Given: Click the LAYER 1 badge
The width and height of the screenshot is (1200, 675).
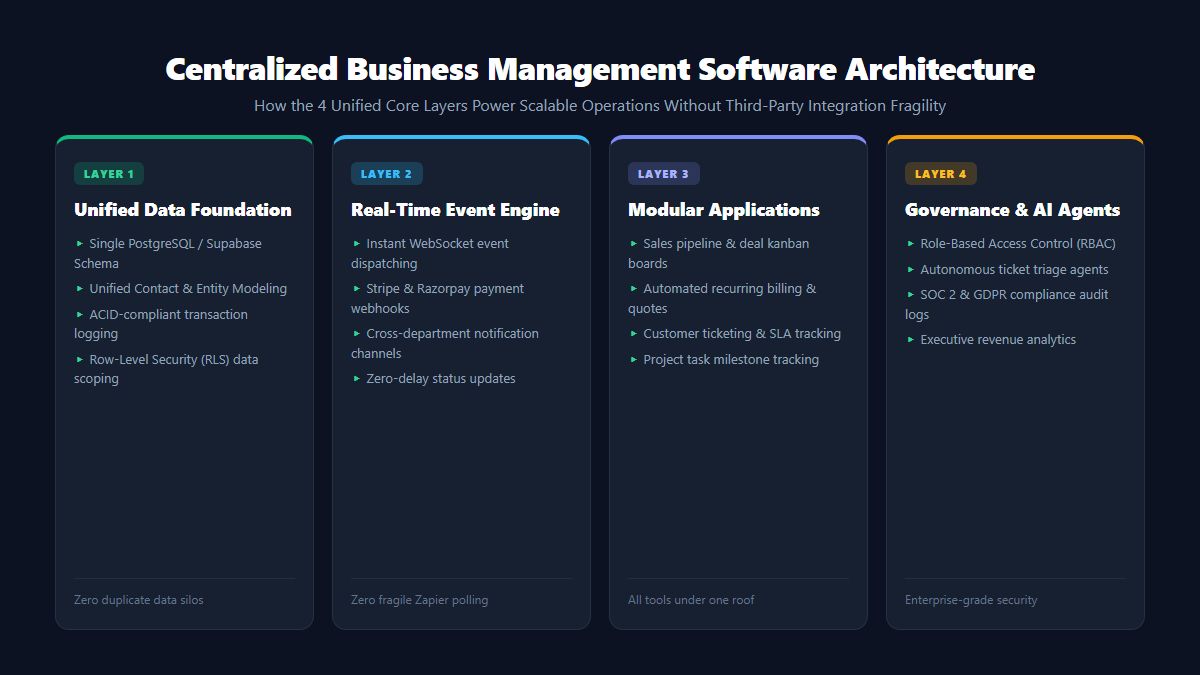Looking at the screenshot, I should [x=109, y=174].
